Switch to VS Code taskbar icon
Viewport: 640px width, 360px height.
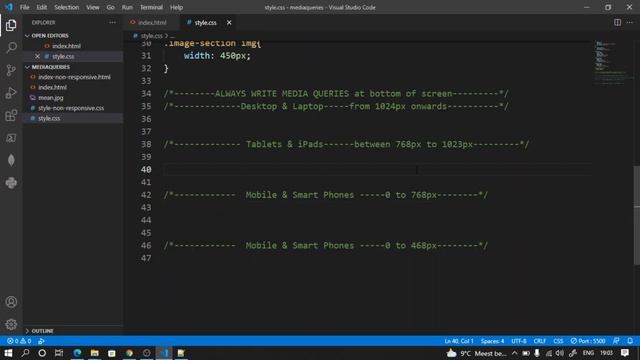tap(164, 353)
